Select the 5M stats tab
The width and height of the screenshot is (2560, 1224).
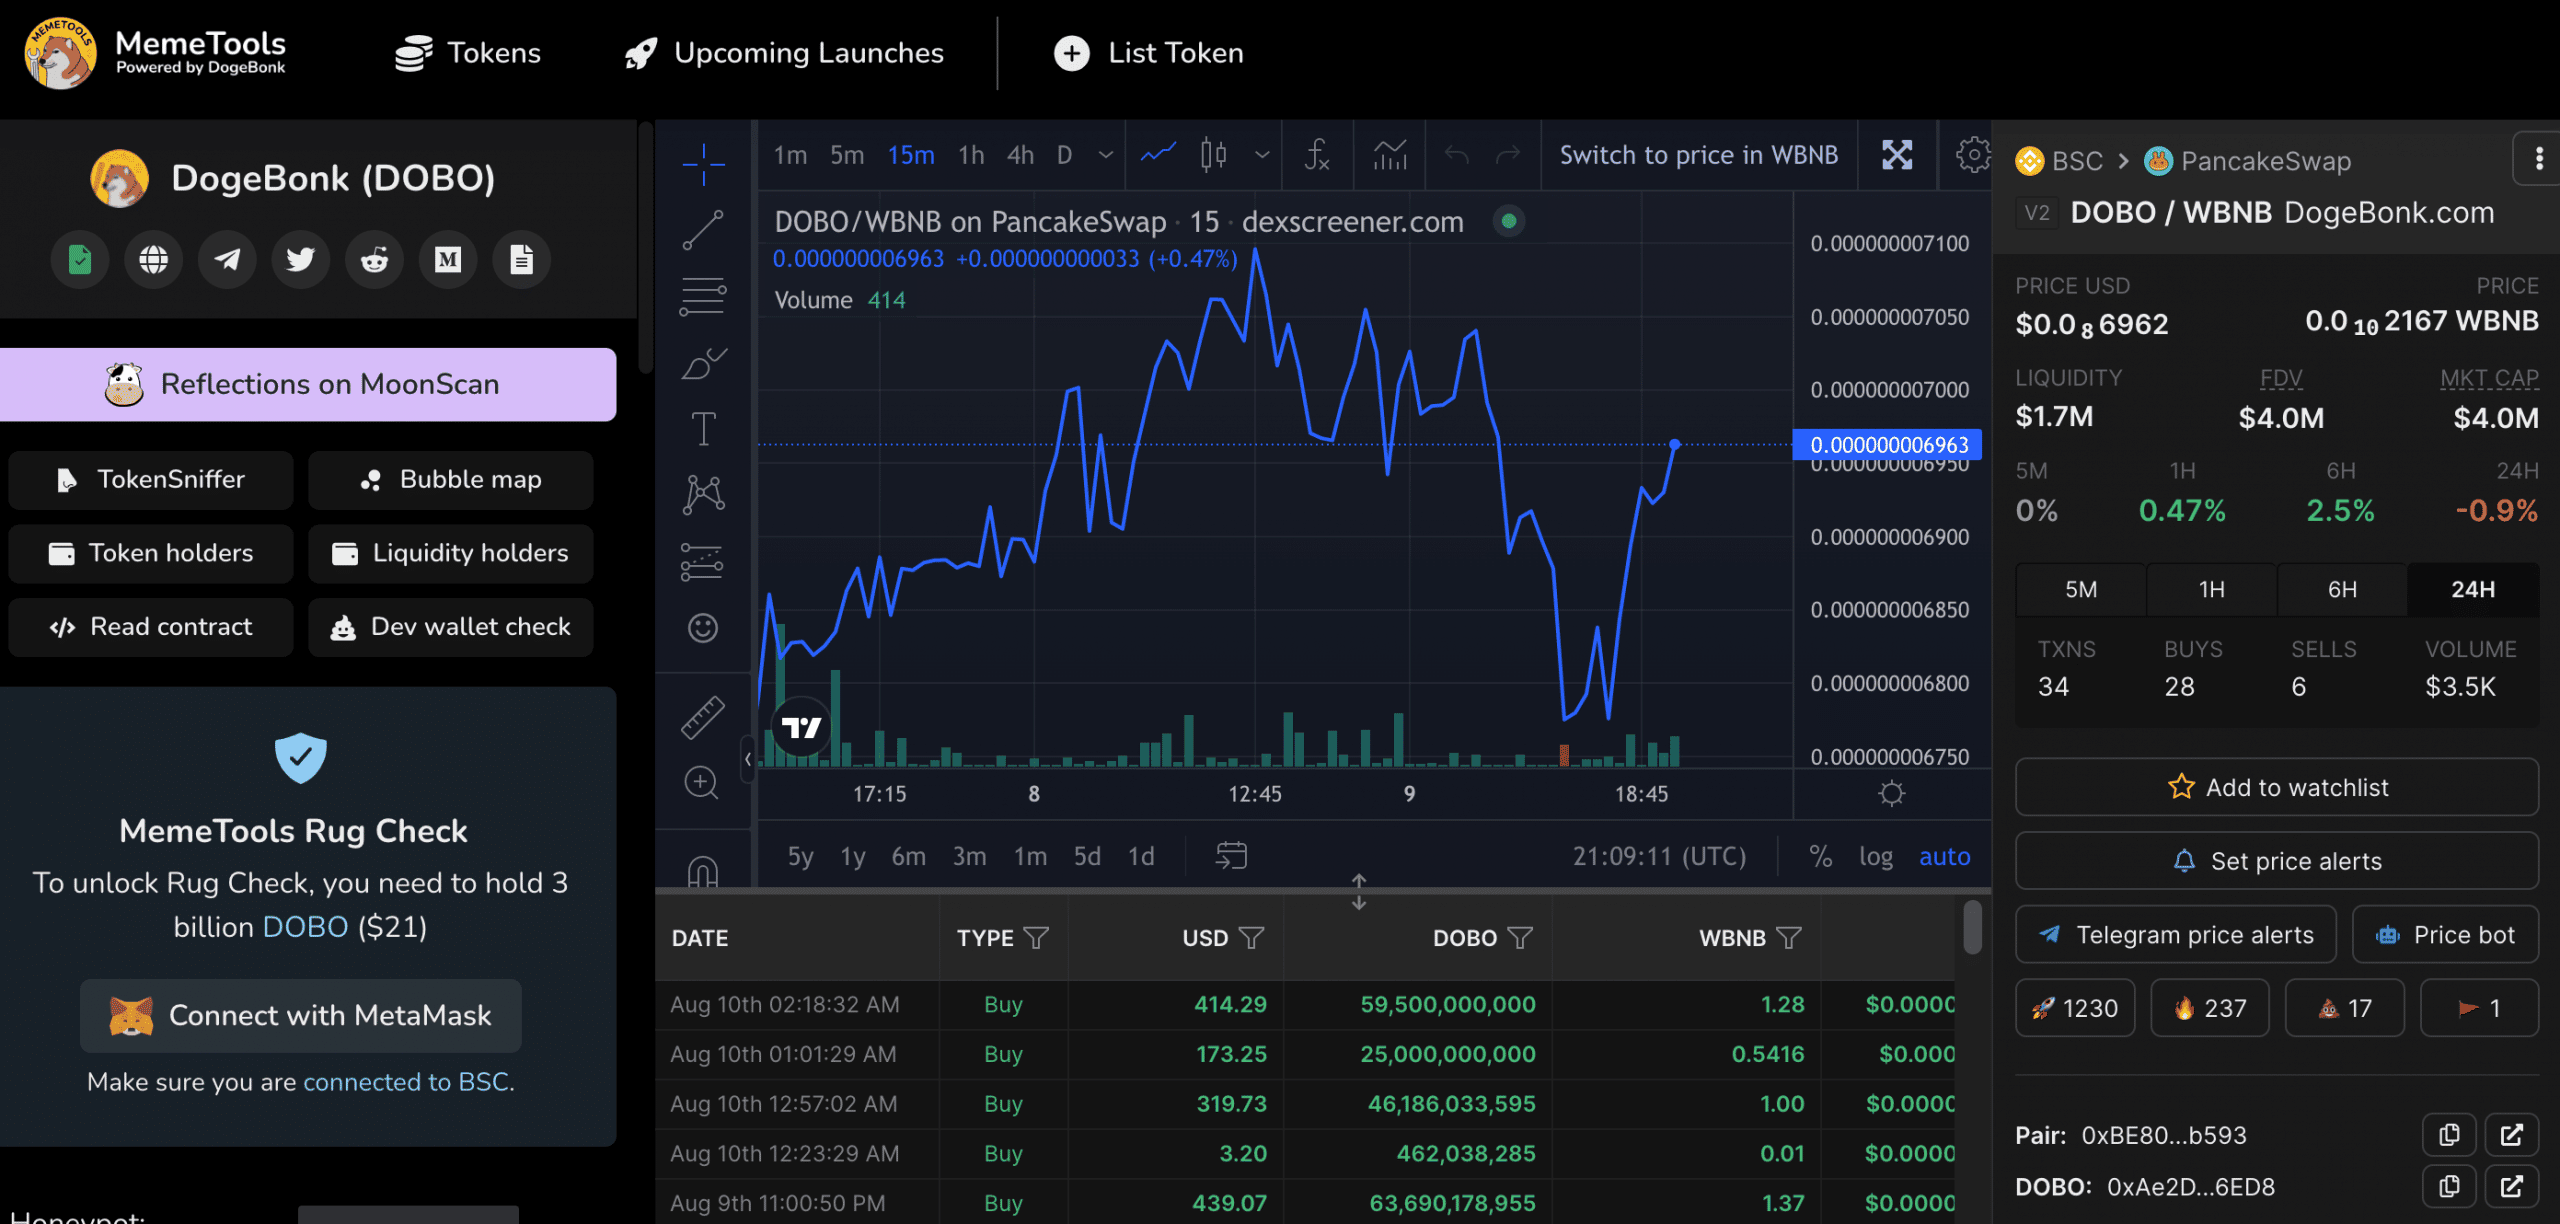coord(2081,590)
